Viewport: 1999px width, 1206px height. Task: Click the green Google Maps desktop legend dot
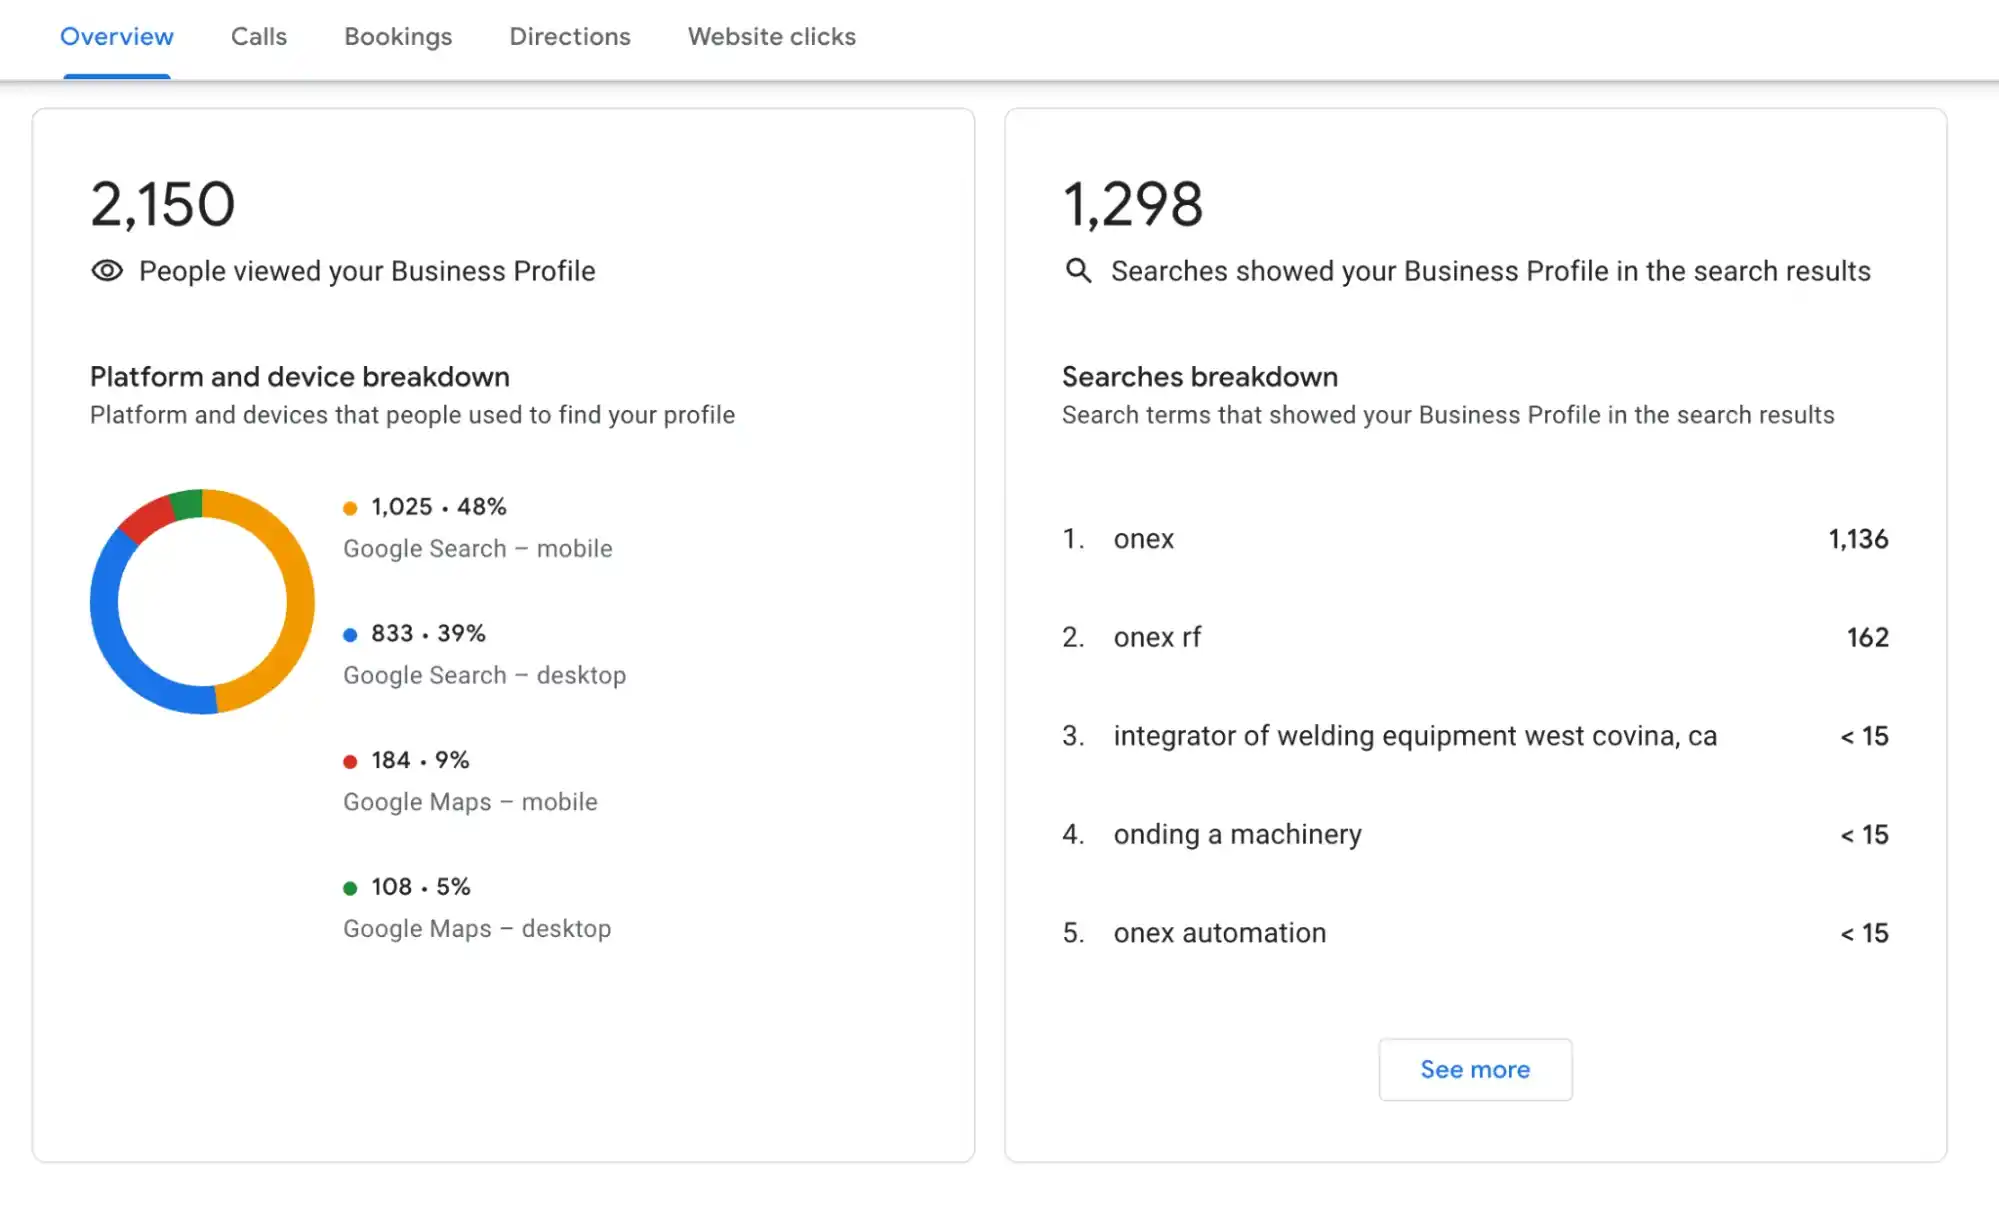pos(350,888)
